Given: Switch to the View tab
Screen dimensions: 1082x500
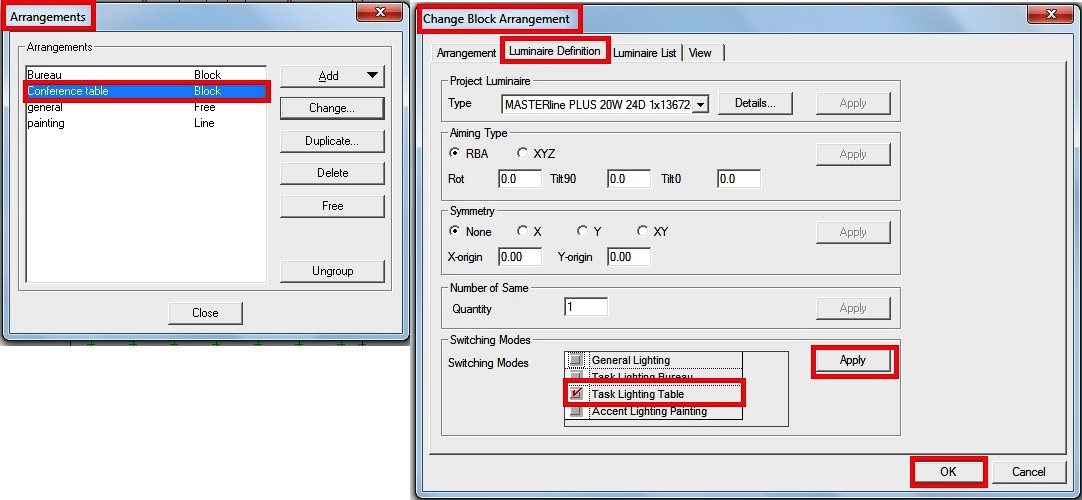Looking at the screenshot, I should click(700, 52).
